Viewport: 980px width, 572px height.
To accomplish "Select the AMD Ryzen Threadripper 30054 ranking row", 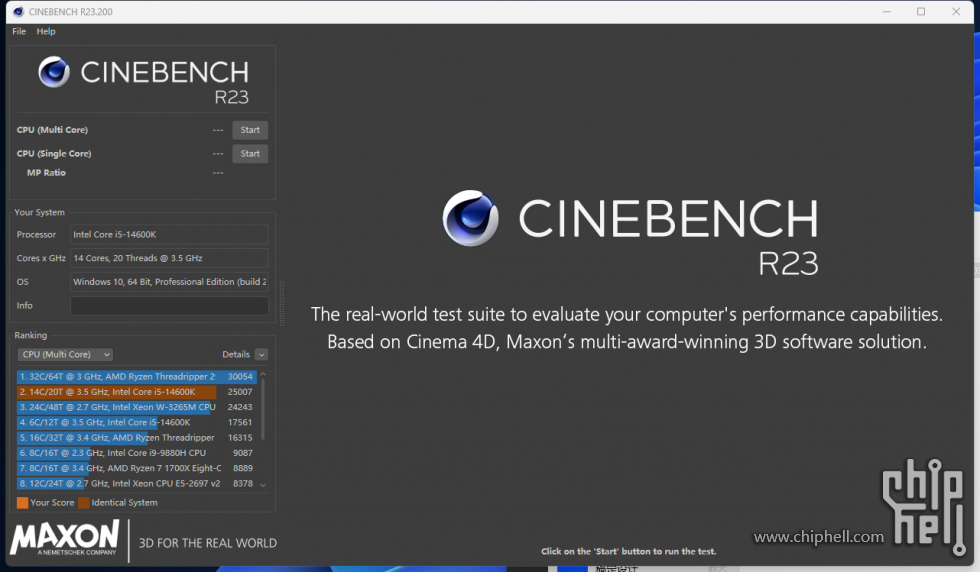I will point(136,376).
